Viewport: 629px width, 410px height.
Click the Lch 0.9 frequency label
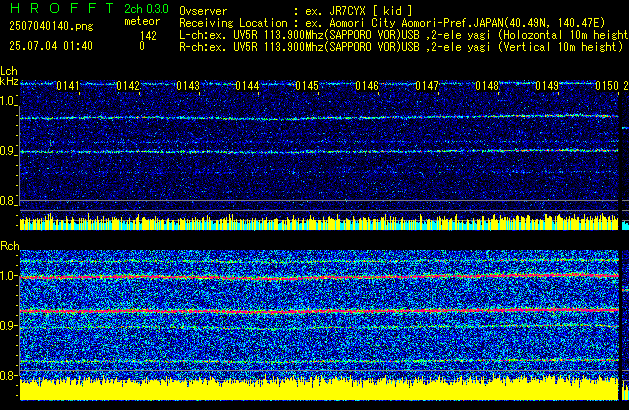click(x=8, y=151)
